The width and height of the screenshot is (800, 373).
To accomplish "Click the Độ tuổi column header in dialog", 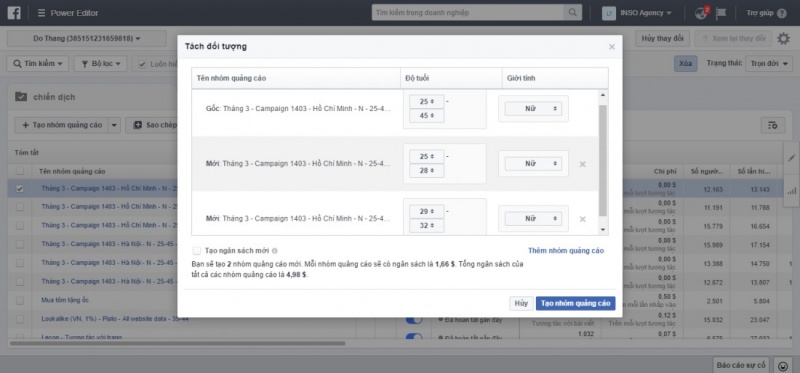I will coord(452,78).
